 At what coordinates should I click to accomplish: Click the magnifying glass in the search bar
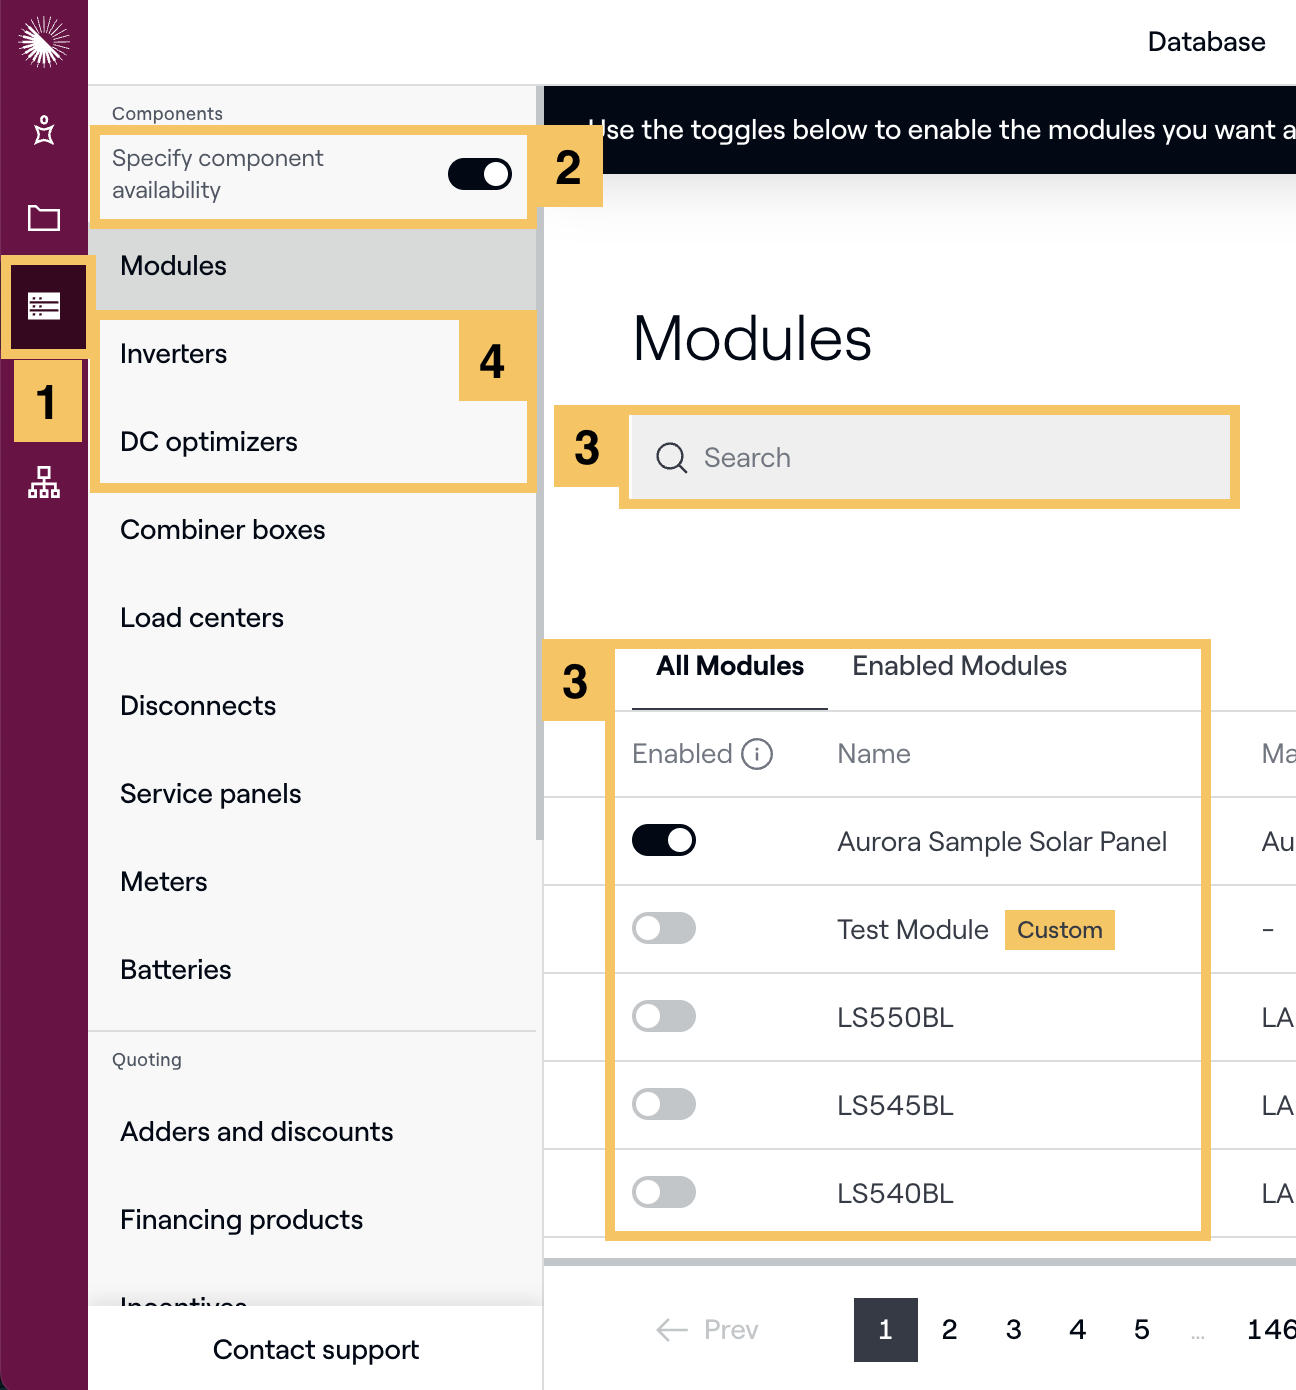click(671, 457)
